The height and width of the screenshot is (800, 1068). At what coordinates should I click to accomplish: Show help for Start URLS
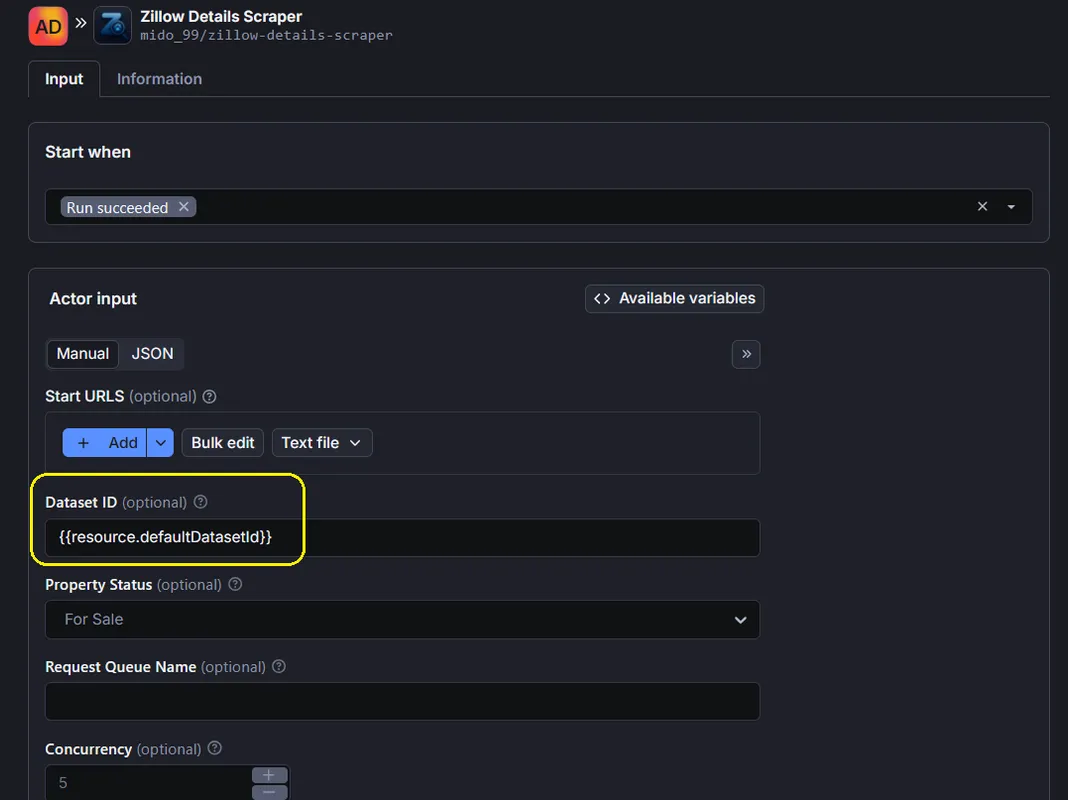click(x=210, y=396)
